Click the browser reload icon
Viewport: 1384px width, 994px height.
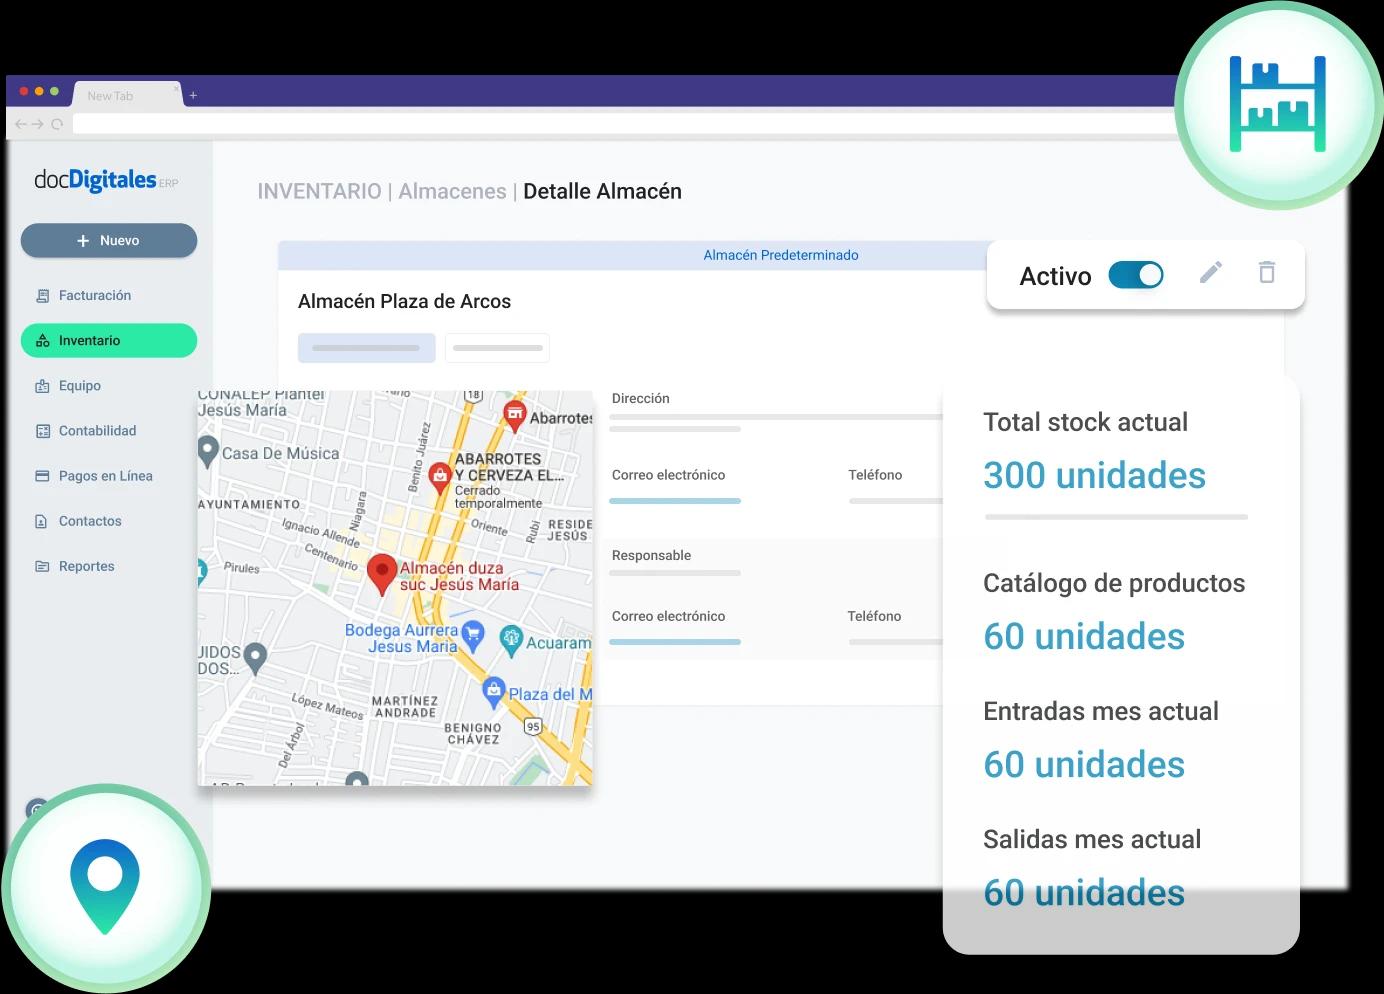57,124
